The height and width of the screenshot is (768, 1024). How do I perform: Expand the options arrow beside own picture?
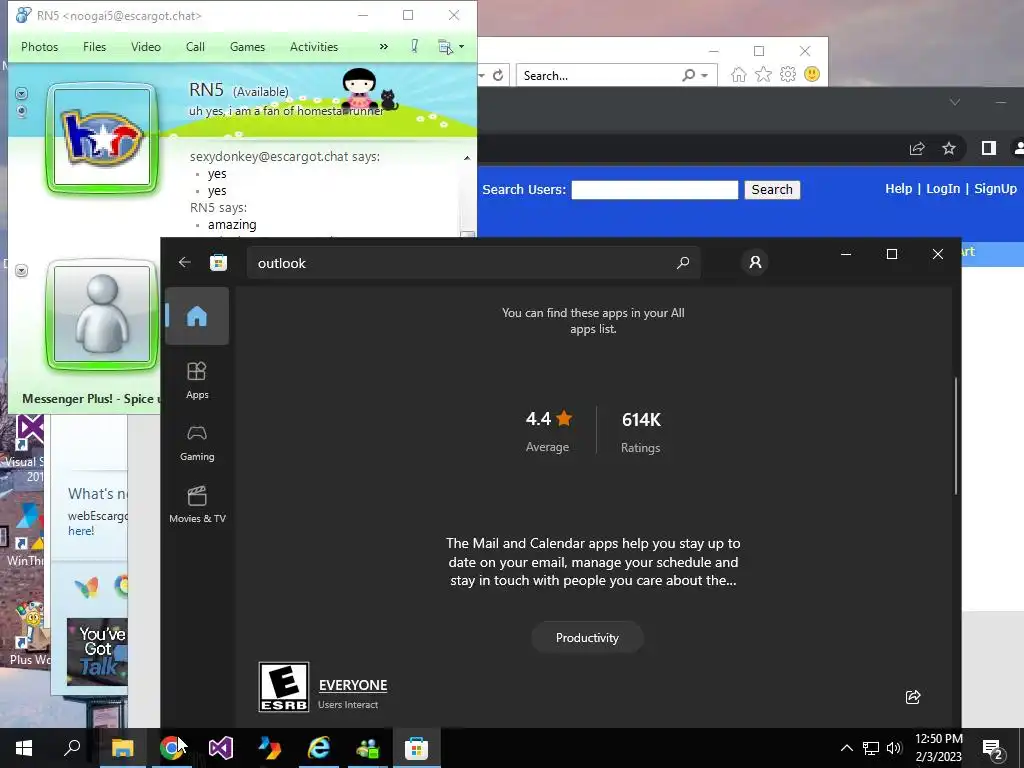[22, 270]
